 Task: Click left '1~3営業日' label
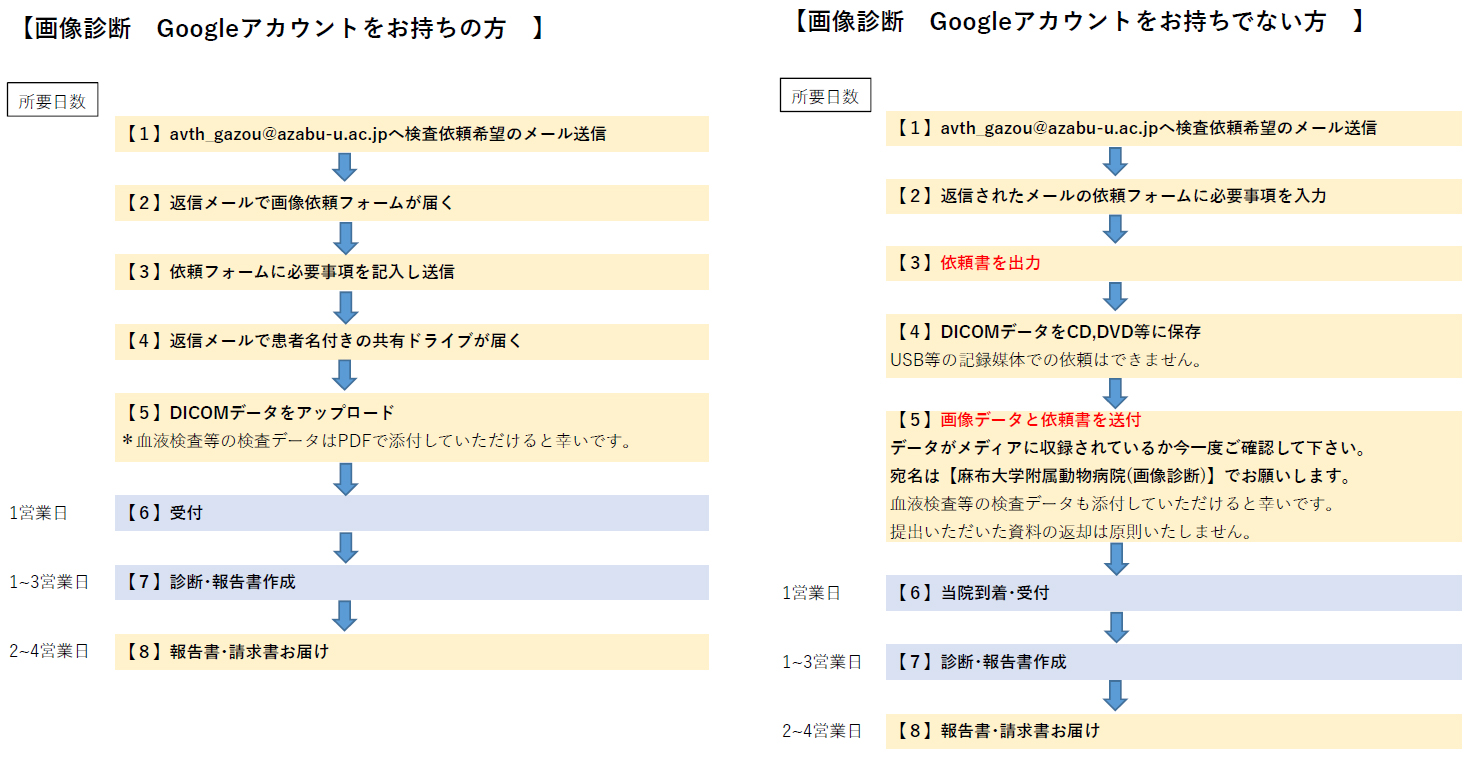(50, 582)
